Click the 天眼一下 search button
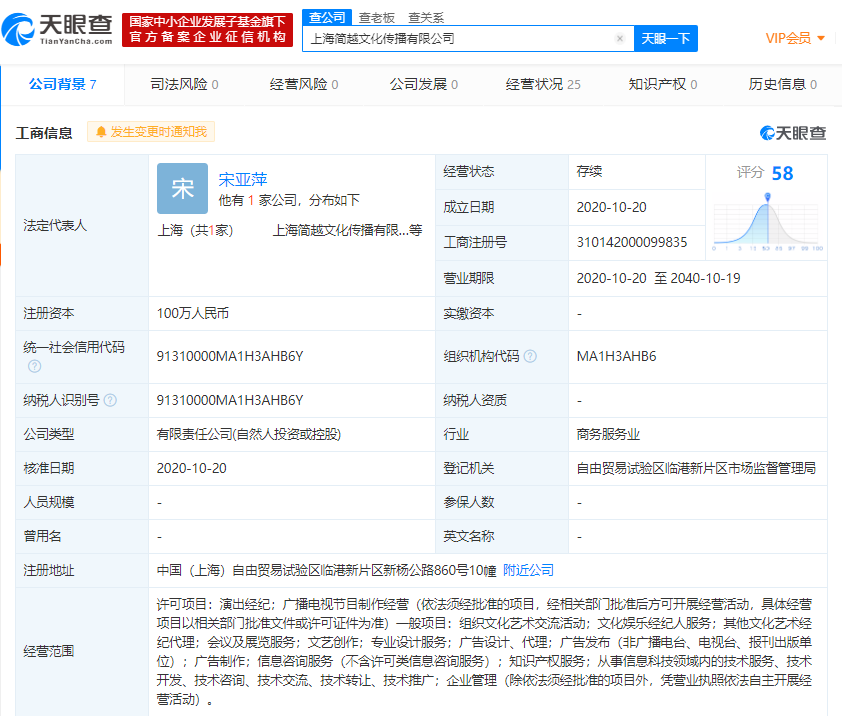842x716 pixels. (x=665, y=39)
